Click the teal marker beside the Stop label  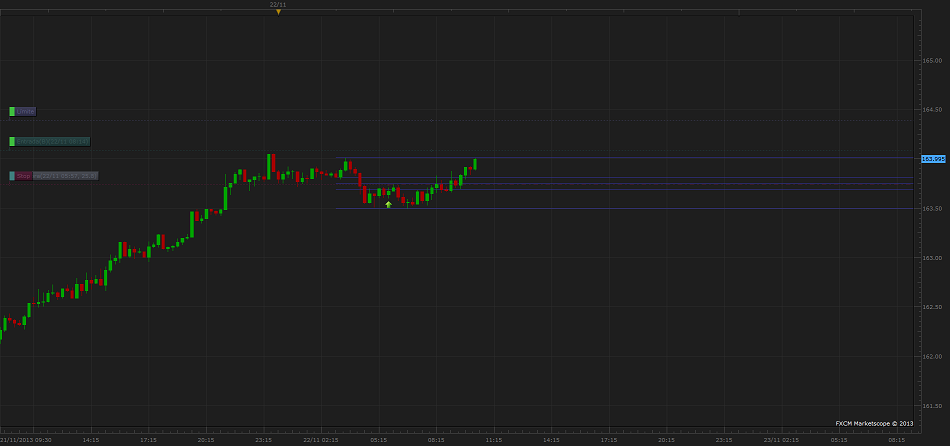(12, 176)
